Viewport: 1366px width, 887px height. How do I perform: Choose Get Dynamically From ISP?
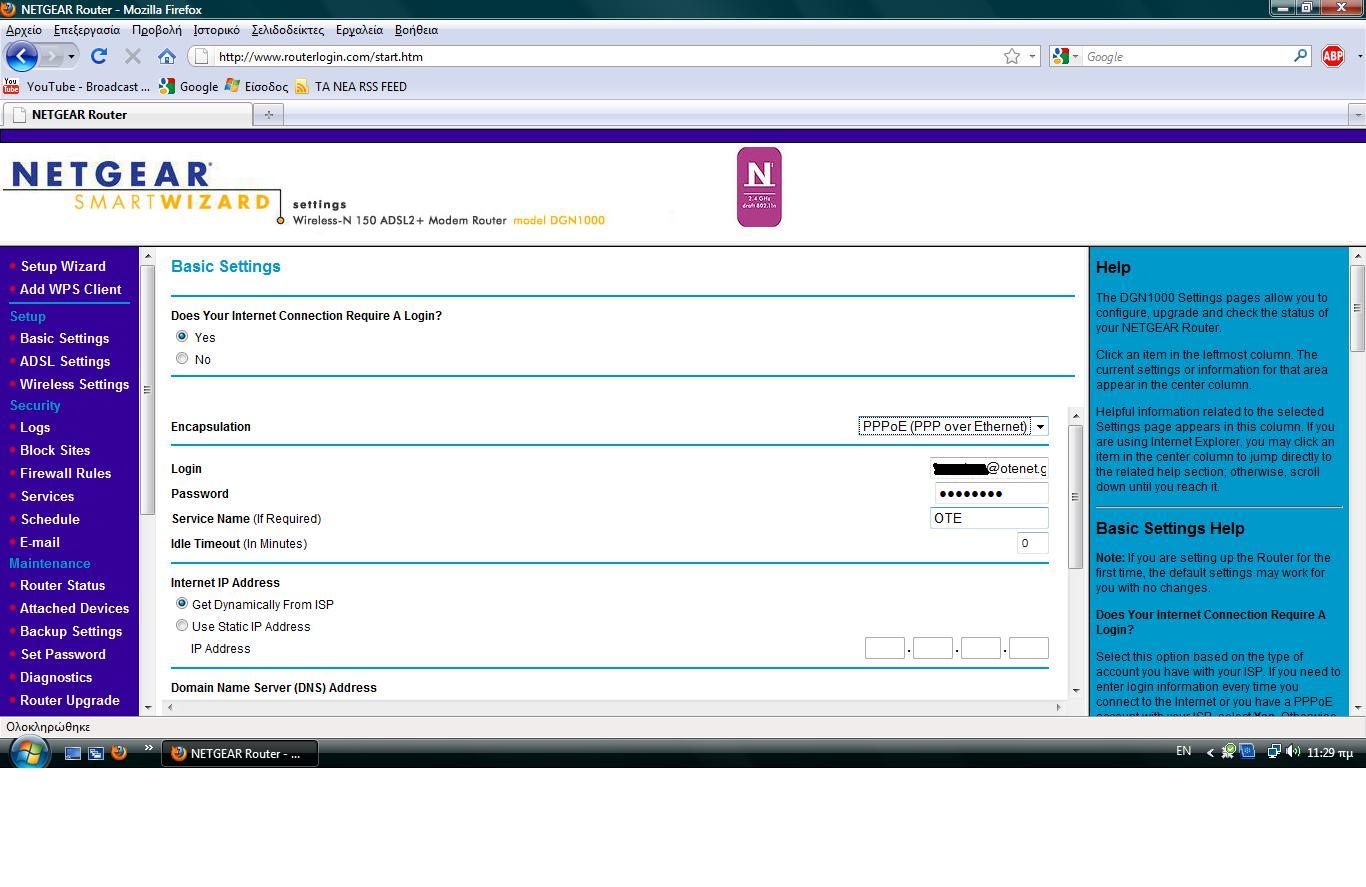pos(182,604)
